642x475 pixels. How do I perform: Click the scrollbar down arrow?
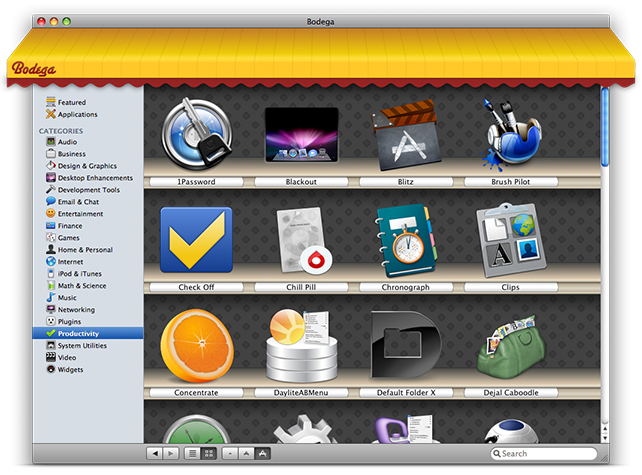(605, 438)
